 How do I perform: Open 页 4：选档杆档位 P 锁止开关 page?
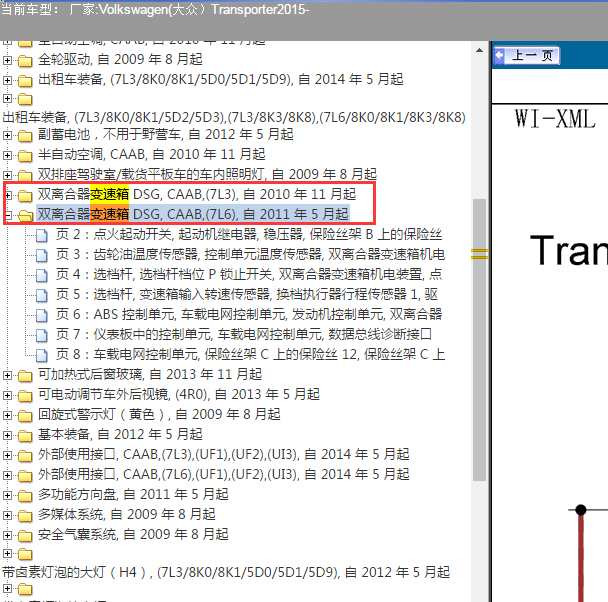(x=249, y=274)
